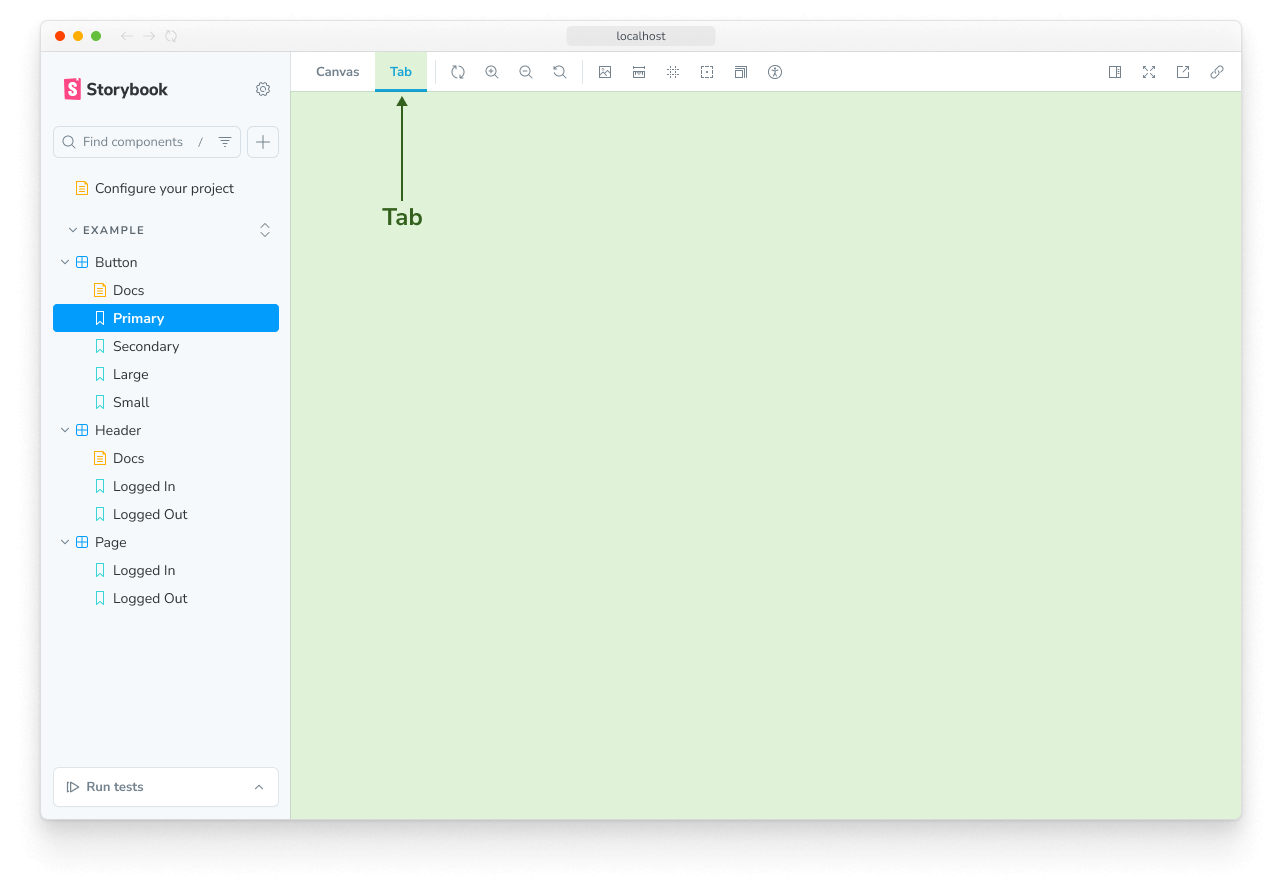Switch to the Canvas tab
Screen dimensions: 1282x890
(x=337, y=71)
